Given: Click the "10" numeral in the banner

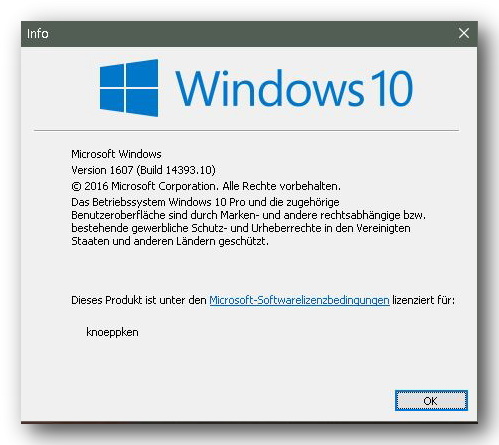Looking at the screenshot, I should tap(391, 88).
